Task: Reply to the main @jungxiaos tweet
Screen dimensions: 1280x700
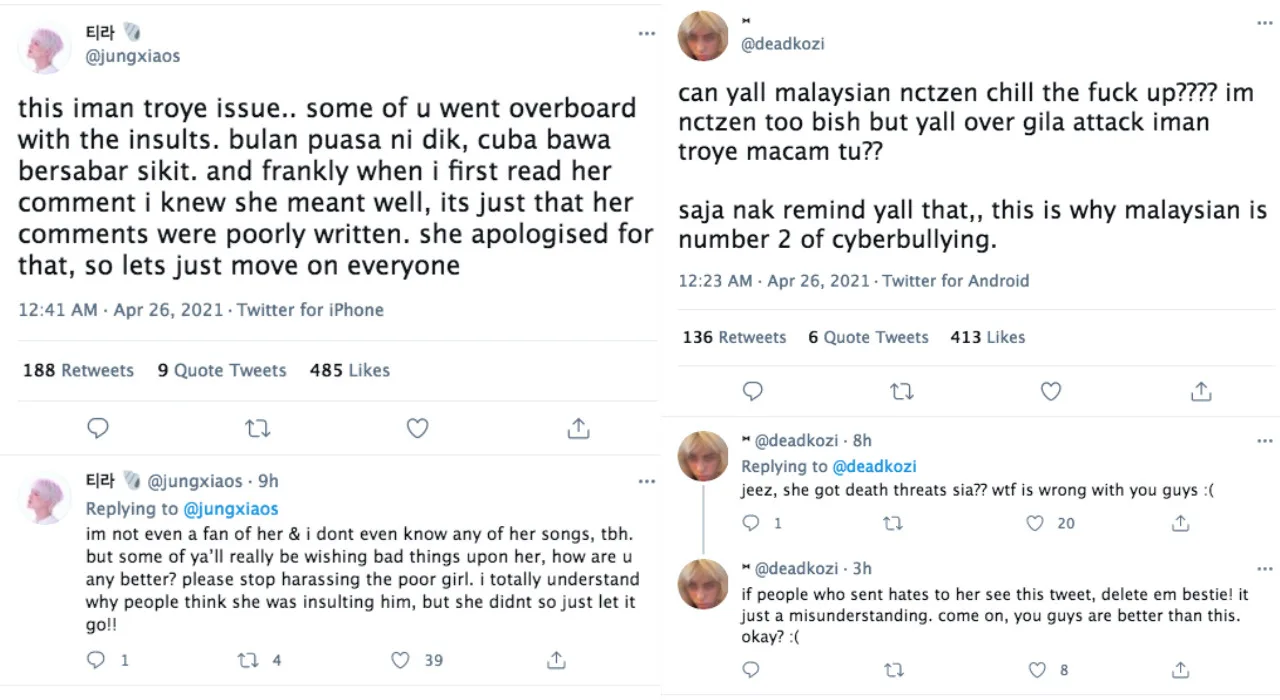Action: (x=98, y=429)
